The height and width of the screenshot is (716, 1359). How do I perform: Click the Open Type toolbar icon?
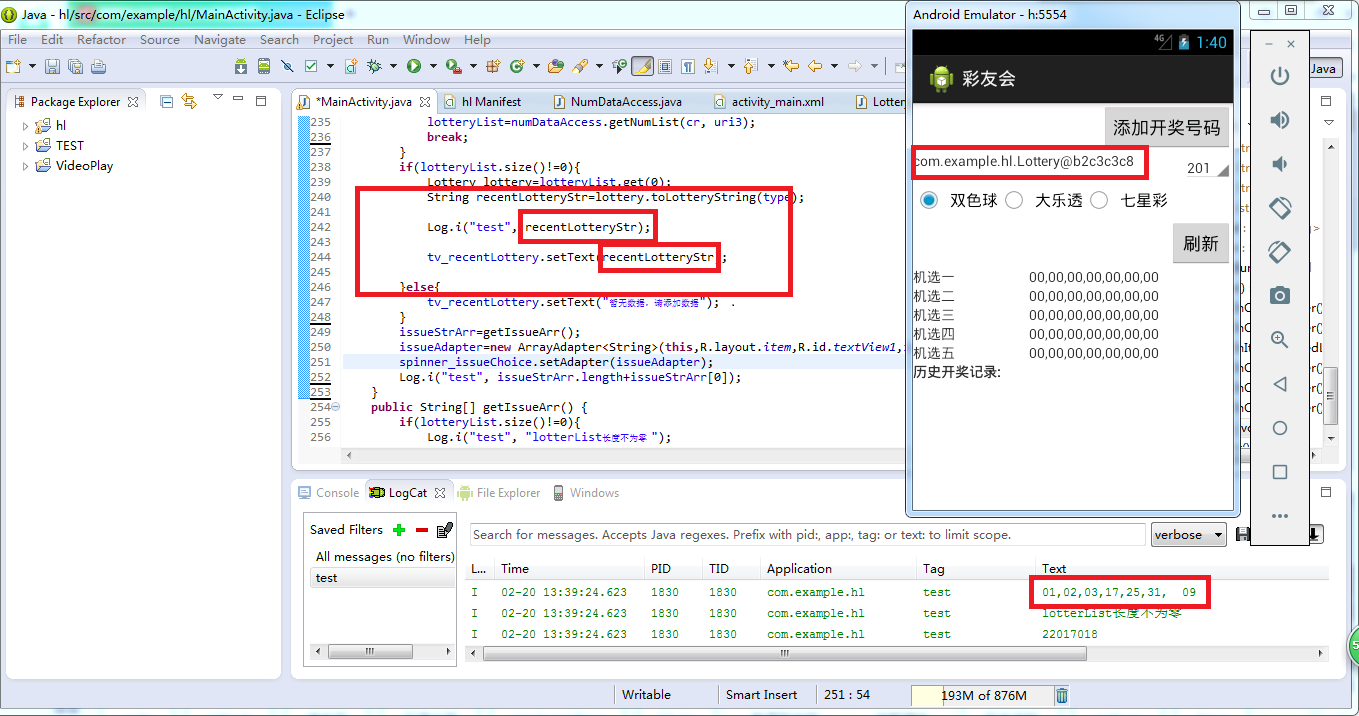click(556, 67)
